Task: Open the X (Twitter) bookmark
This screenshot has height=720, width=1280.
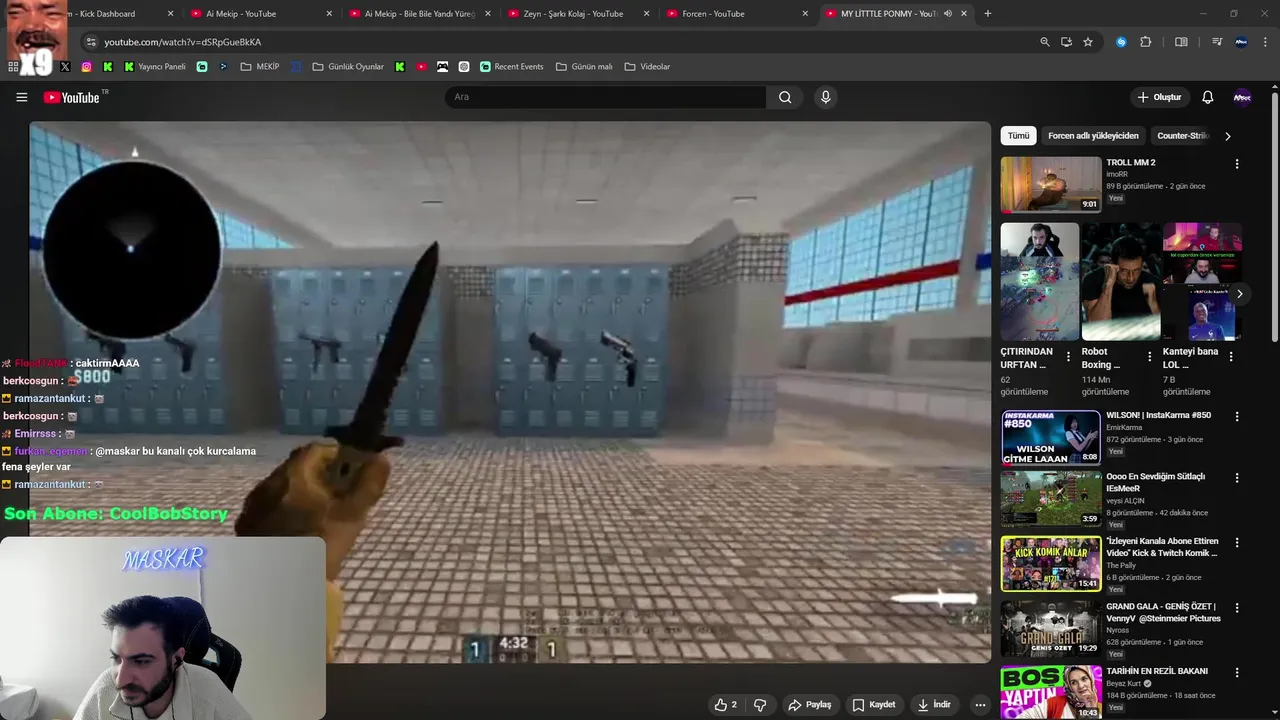Action: pos(65,67)
